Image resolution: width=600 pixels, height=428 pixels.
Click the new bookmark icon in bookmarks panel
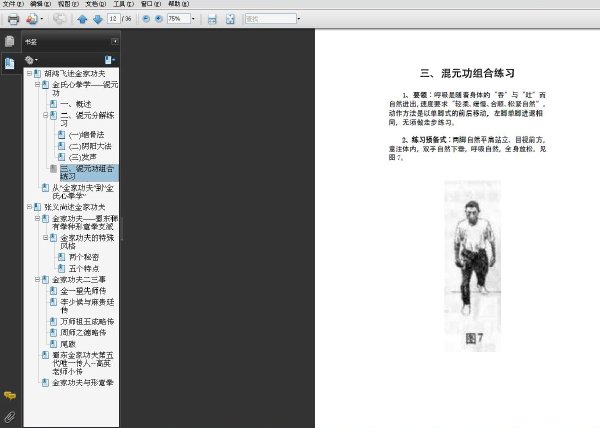109,60
